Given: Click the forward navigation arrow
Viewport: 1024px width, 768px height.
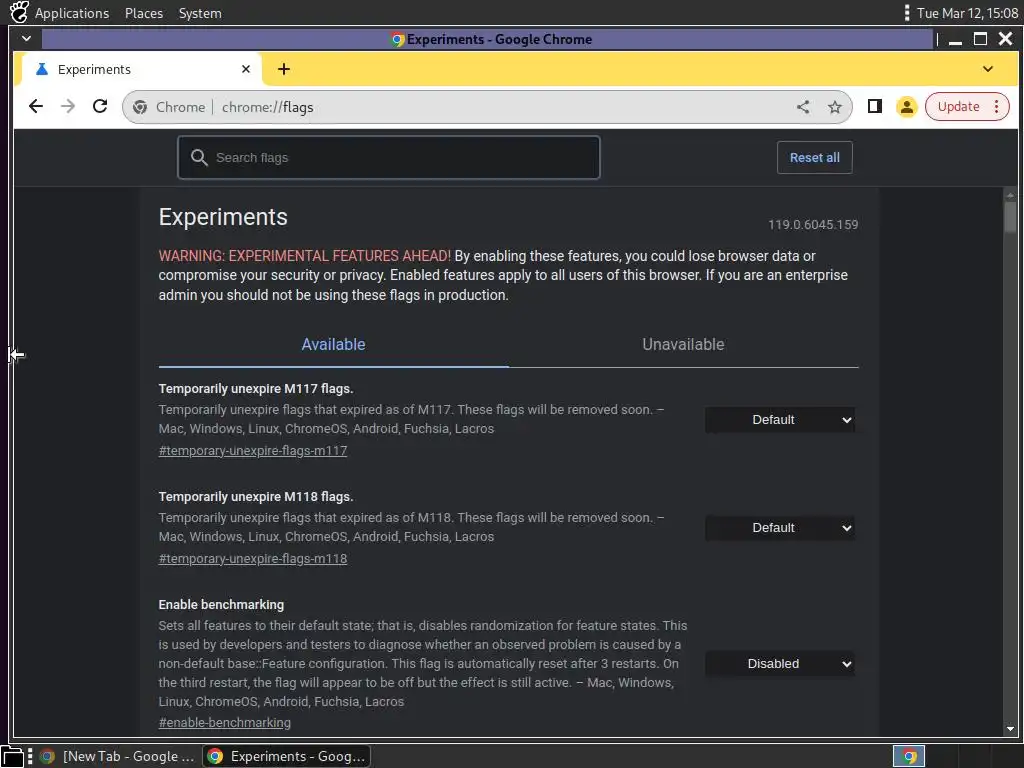Looking at the screenshot, I should click(68, 106).
